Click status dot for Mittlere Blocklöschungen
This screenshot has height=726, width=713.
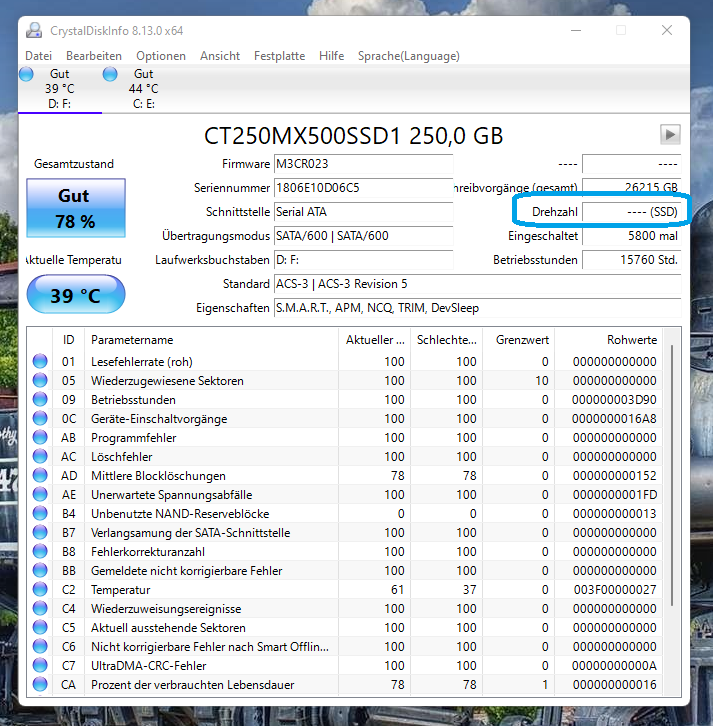40,475
